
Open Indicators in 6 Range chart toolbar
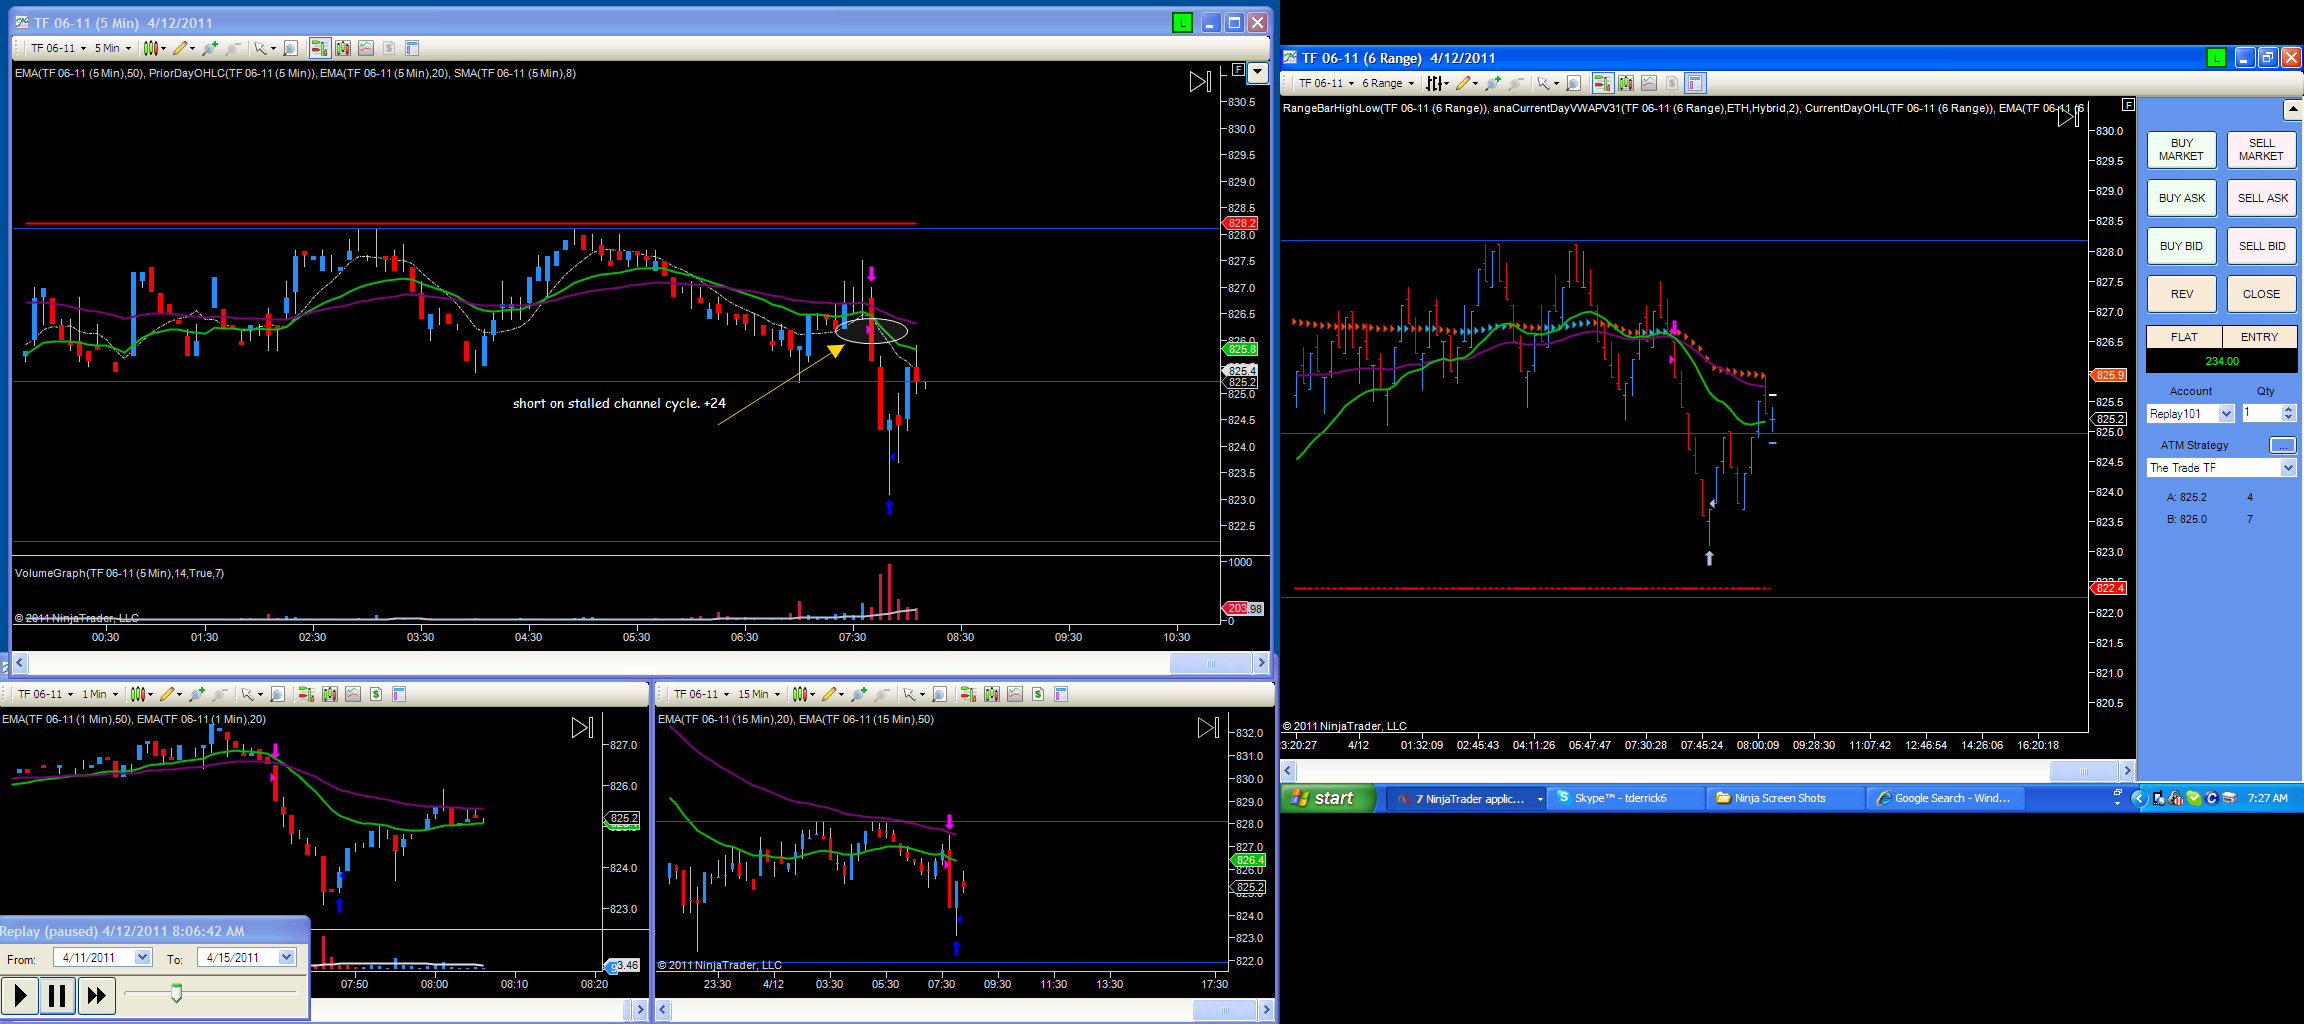point(1649,83)
